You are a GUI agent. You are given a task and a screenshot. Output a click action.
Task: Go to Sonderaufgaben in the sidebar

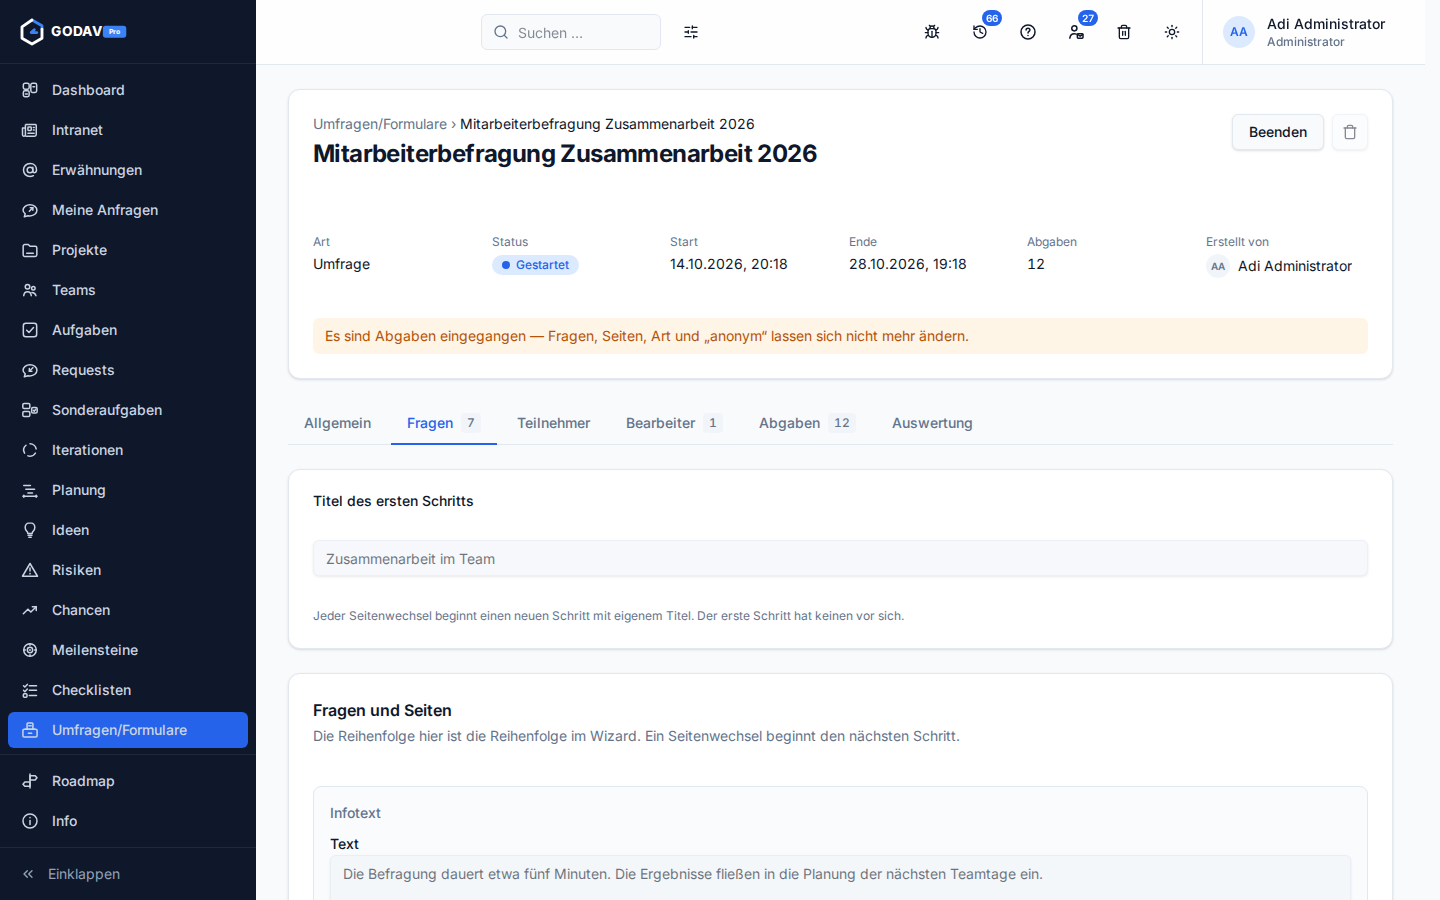pos(128,410)
